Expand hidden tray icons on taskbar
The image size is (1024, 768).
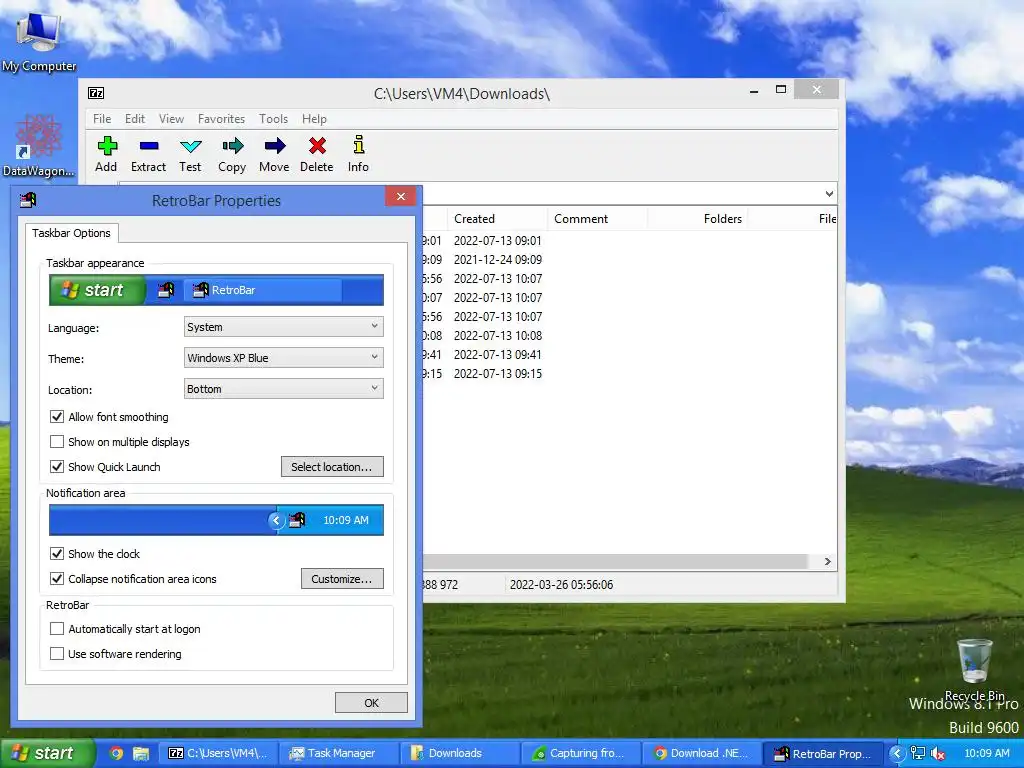pyautogui.click(x=897, y=754)
